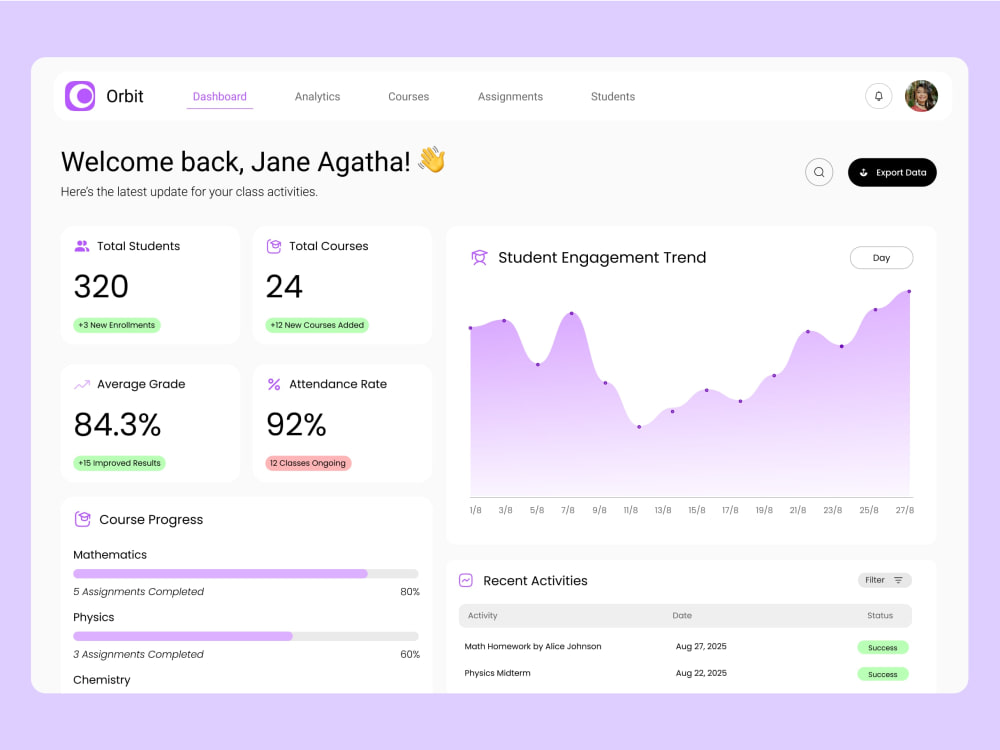The image size is (1000, 750).
Task: Click the 7/8 peak chart data point
Action: click(571, 314)
